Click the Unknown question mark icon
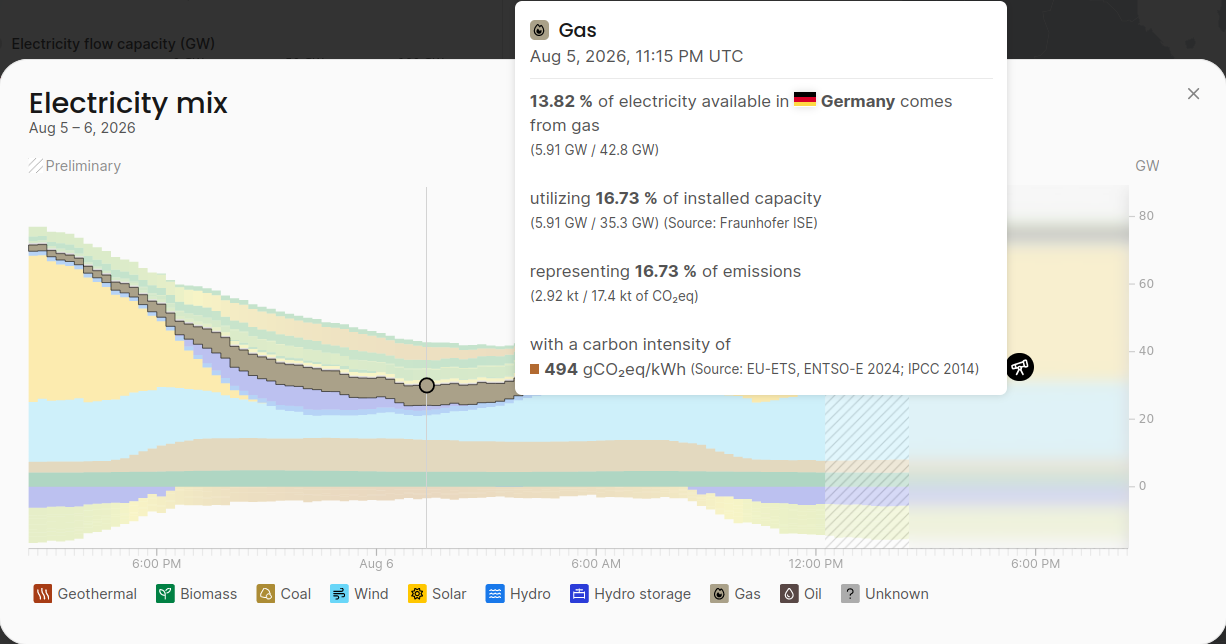Image resolution: width=1226 pixels, height=644 pixels. coord(850,594)
